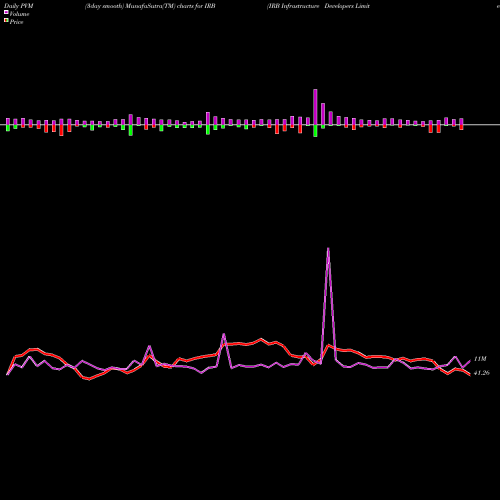Click the Price legend red-green swatch

tap(6, 20)
